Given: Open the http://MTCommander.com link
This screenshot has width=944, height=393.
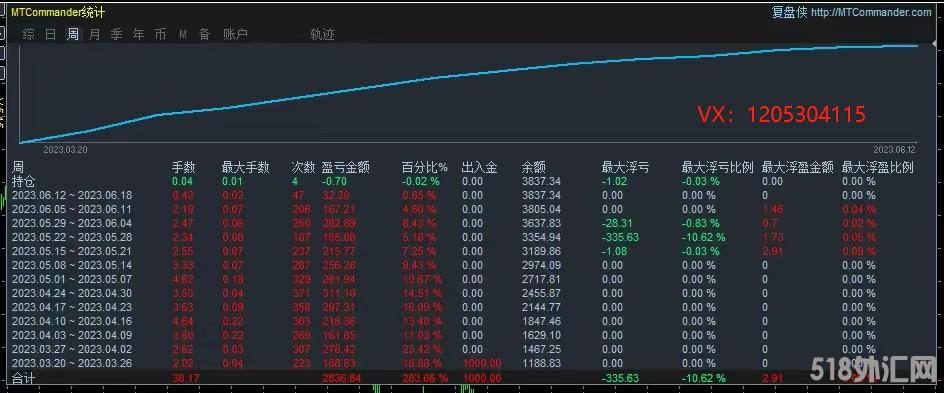Looking at the screenshot, I should 871,12.
